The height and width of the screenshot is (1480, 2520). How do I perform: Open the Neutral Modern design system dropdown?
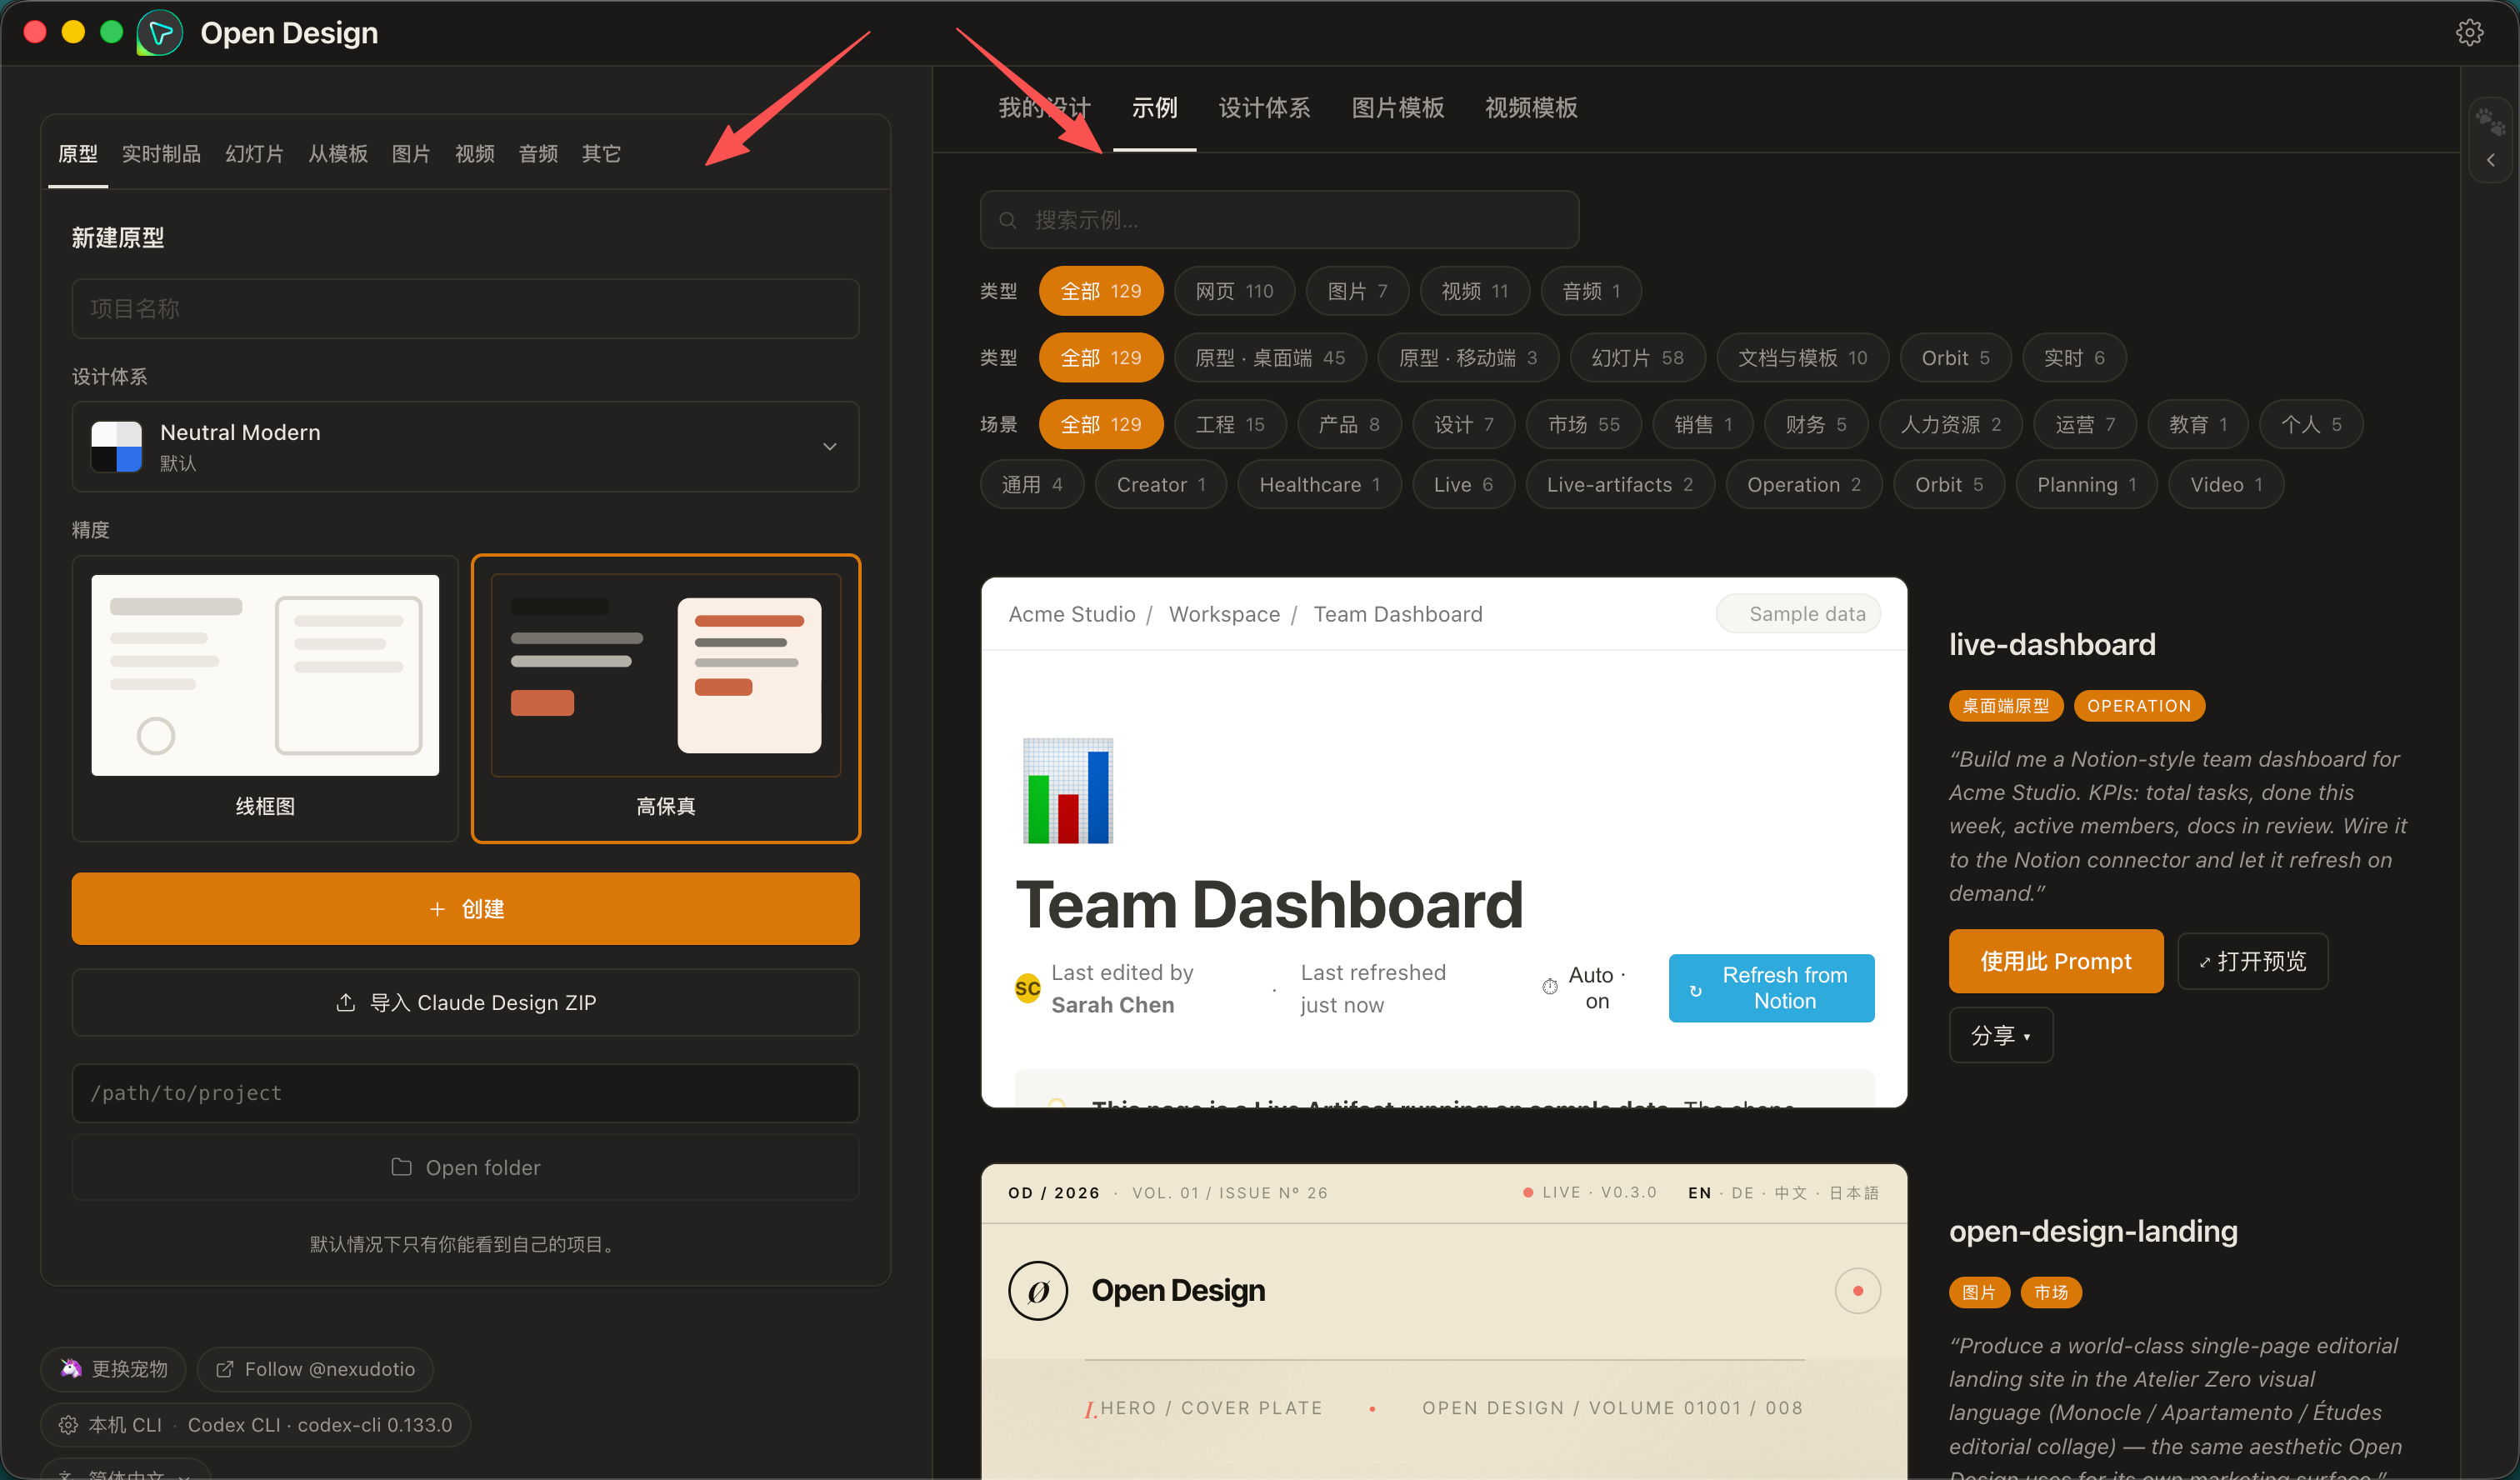[x=465, y=446]
